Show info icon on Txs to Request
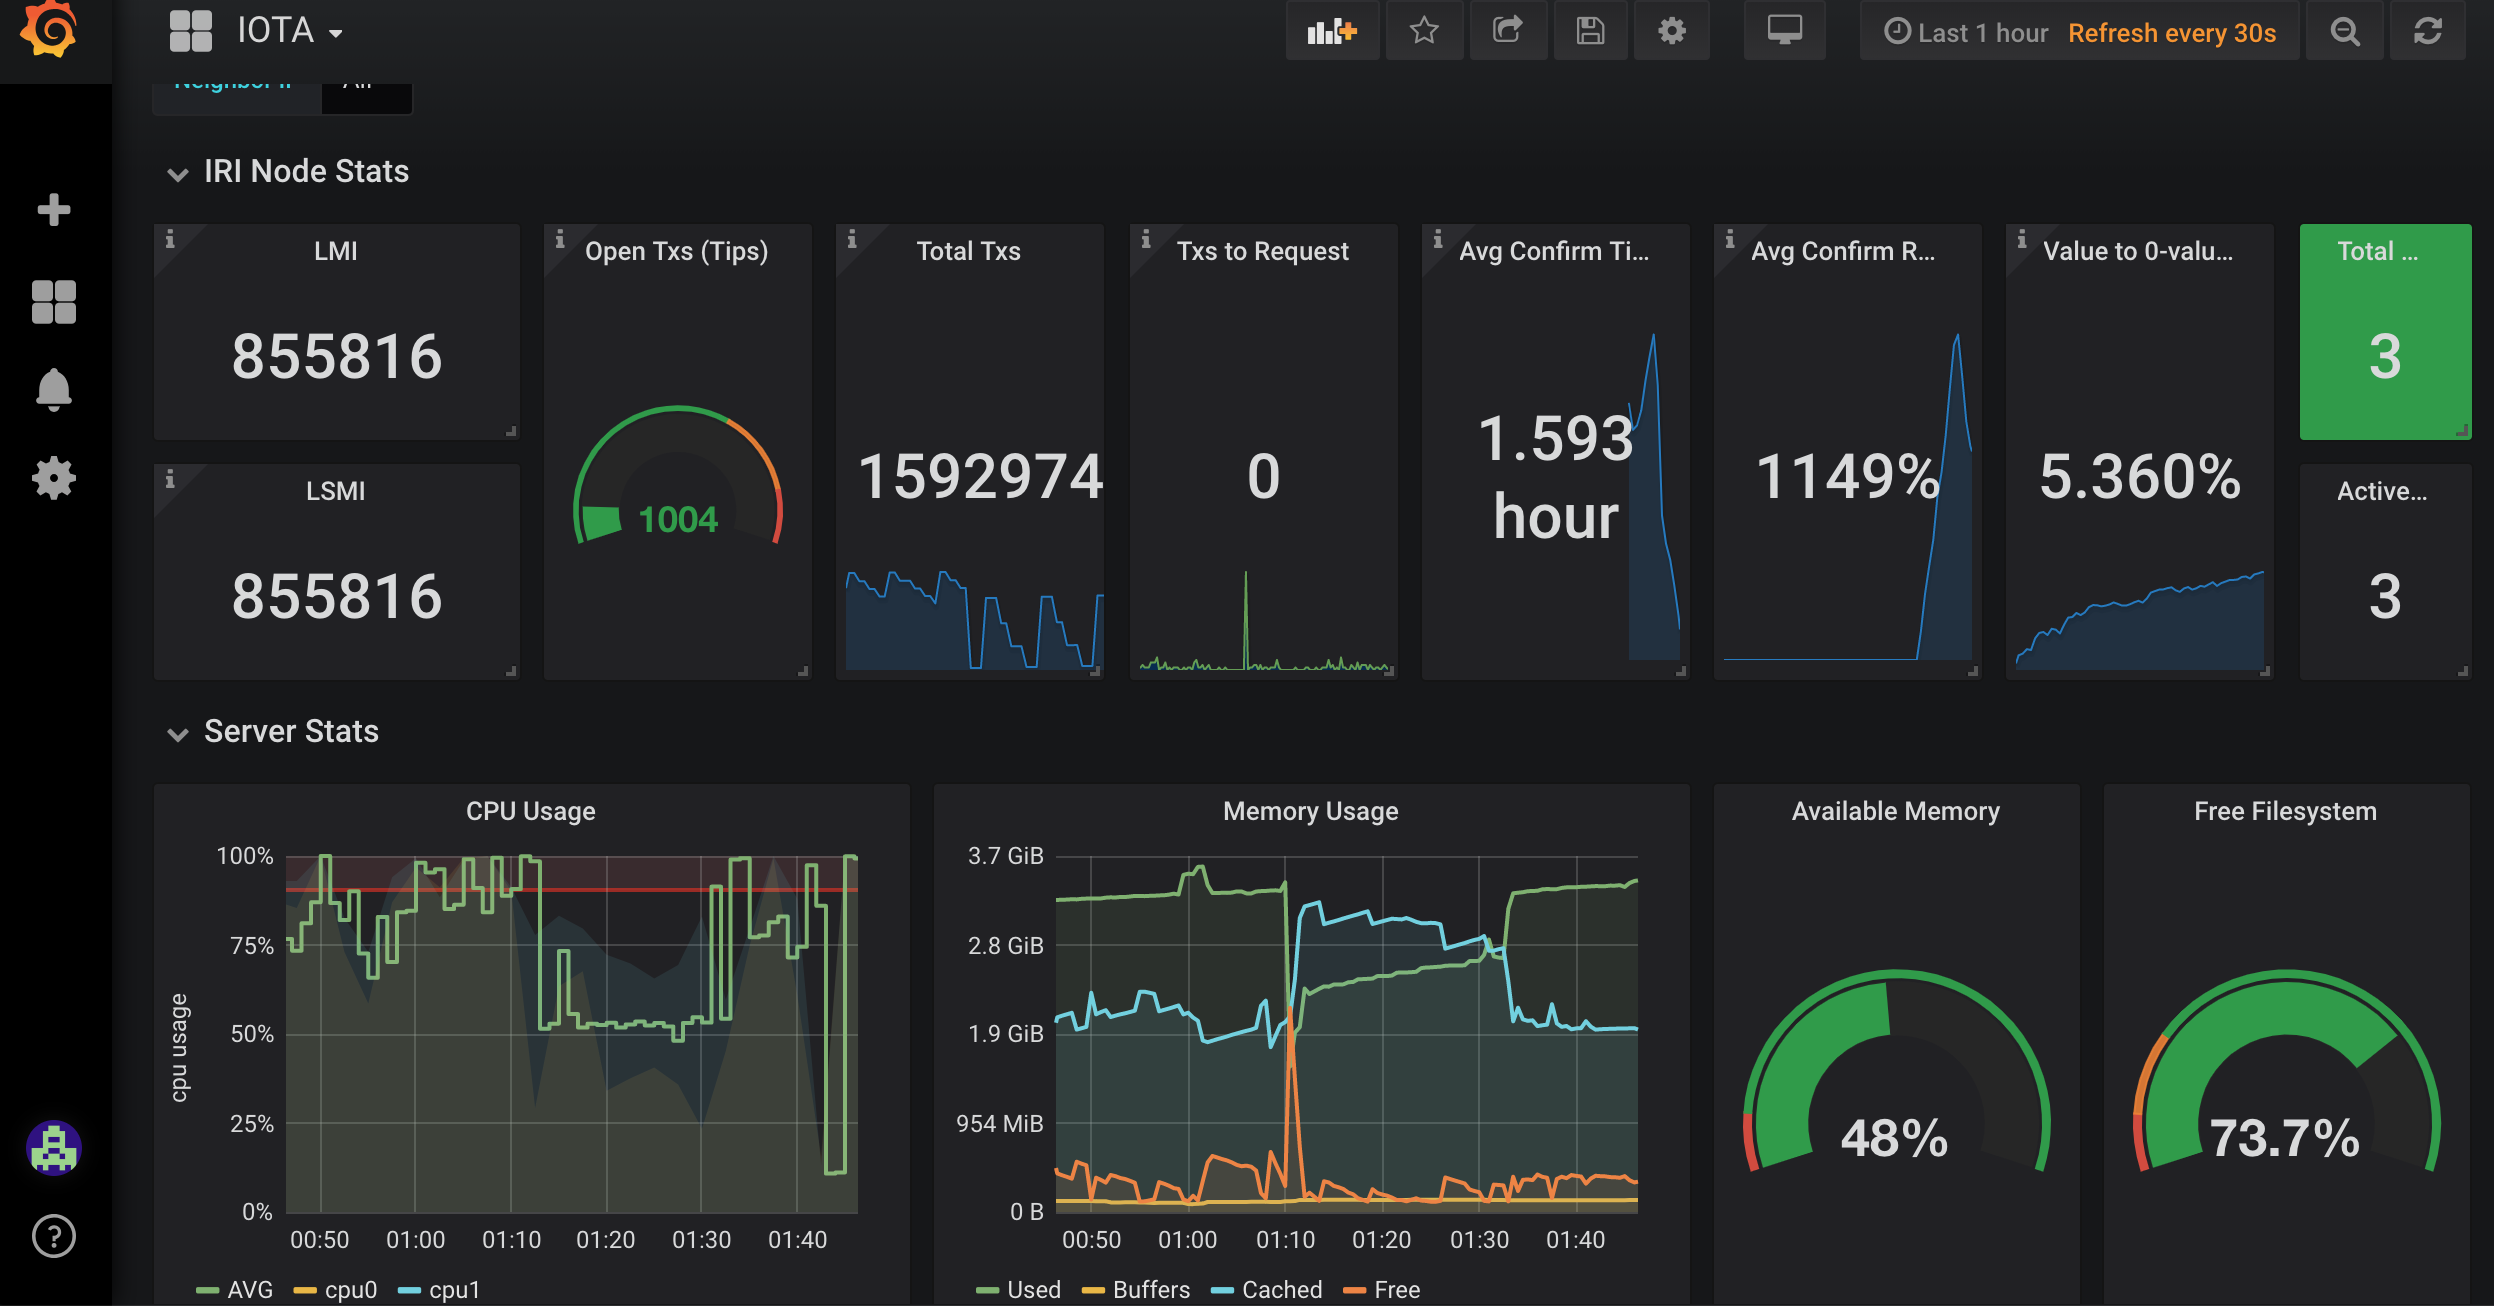2494x1306 pixels. (1146, 239)
